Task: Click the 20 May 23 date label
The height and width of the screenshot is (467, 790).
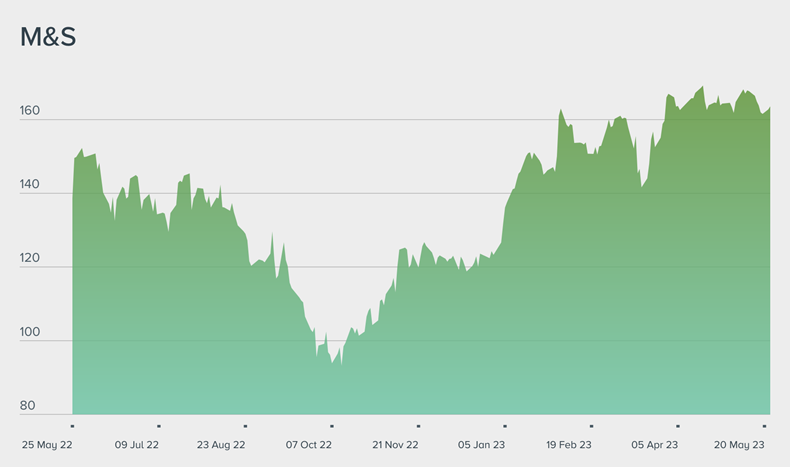Action: (741, 444)
